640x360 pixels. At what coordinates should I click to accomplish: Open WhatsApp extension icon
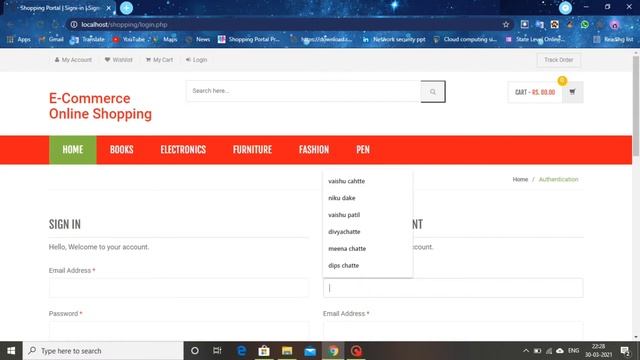pyautogui.click(x=584, y=24)
